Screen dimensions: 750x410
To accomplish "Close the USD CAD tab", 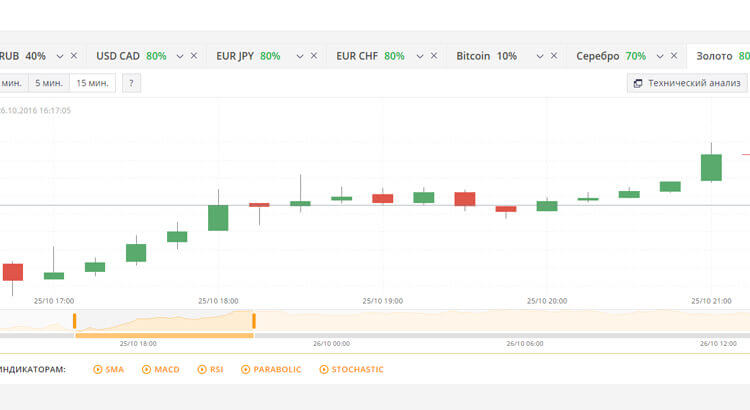I will coord(194,56).
